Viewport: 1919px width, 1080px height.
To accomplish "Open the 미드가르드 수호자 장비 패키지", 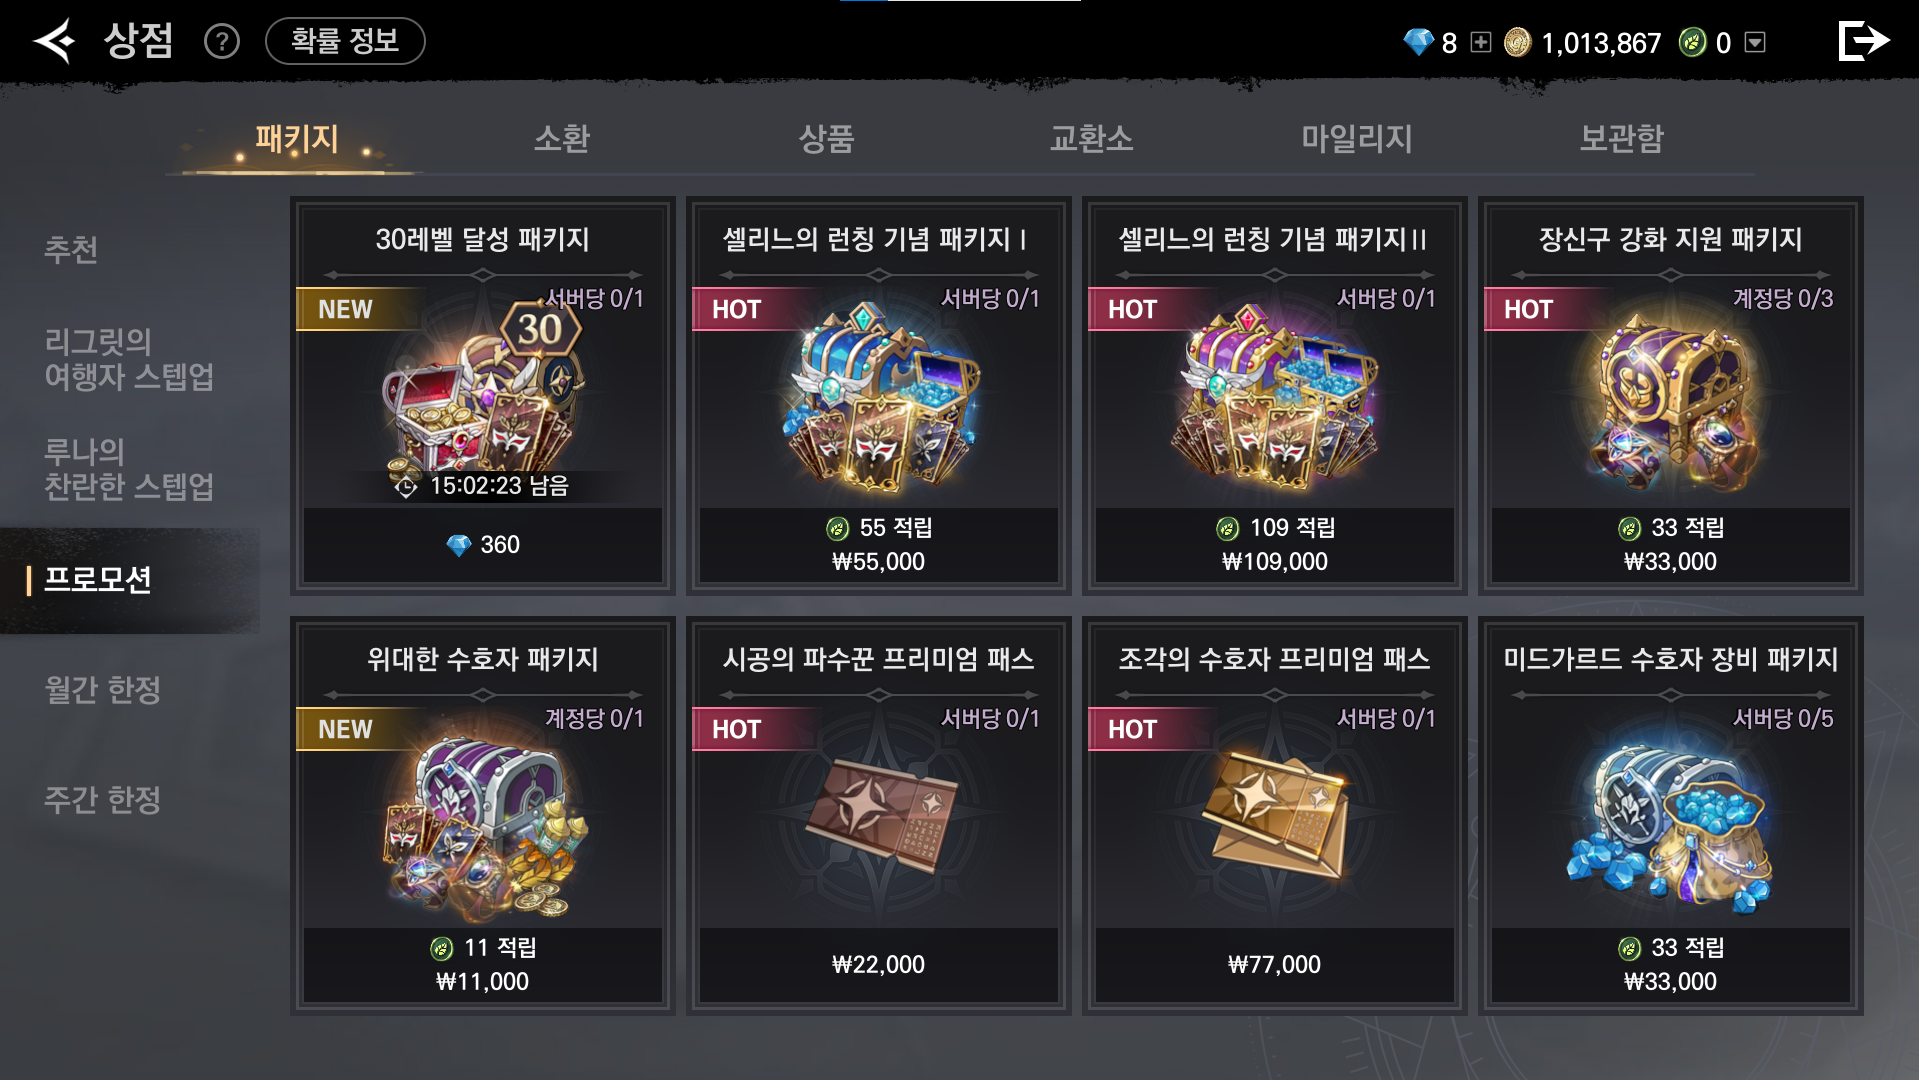I will click(1670, 816).
